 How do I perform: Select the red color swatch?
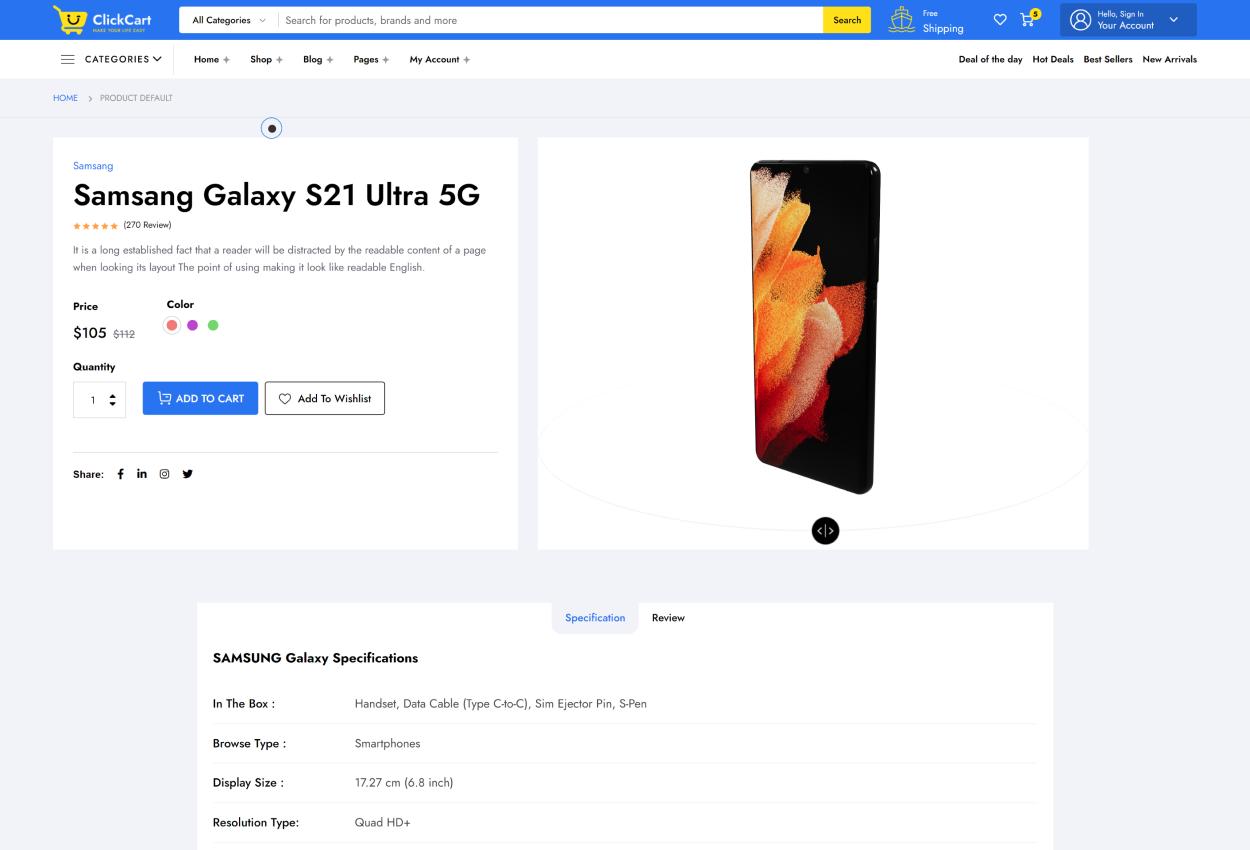(x=172, y=325)
